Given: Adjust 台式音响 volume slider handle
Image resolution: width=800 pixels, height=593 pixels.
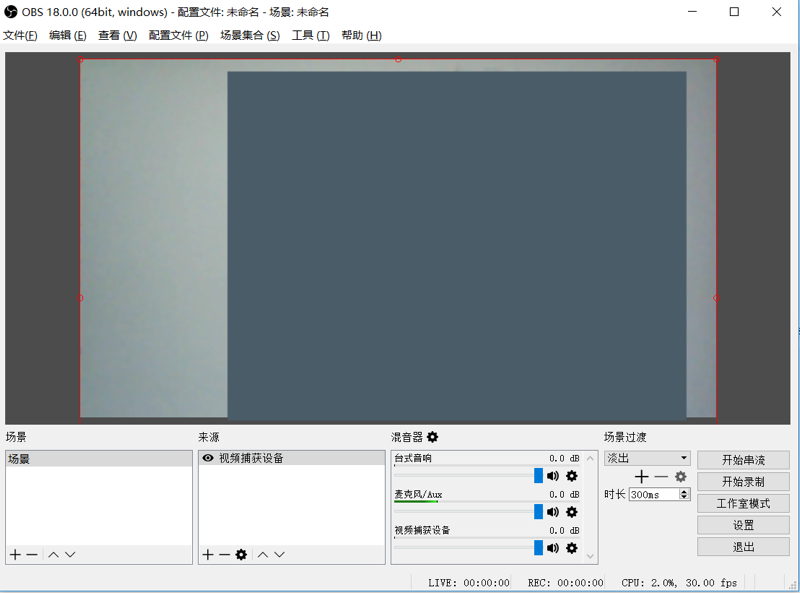Looking at the screenshot, I should click(x=538, y=476).
